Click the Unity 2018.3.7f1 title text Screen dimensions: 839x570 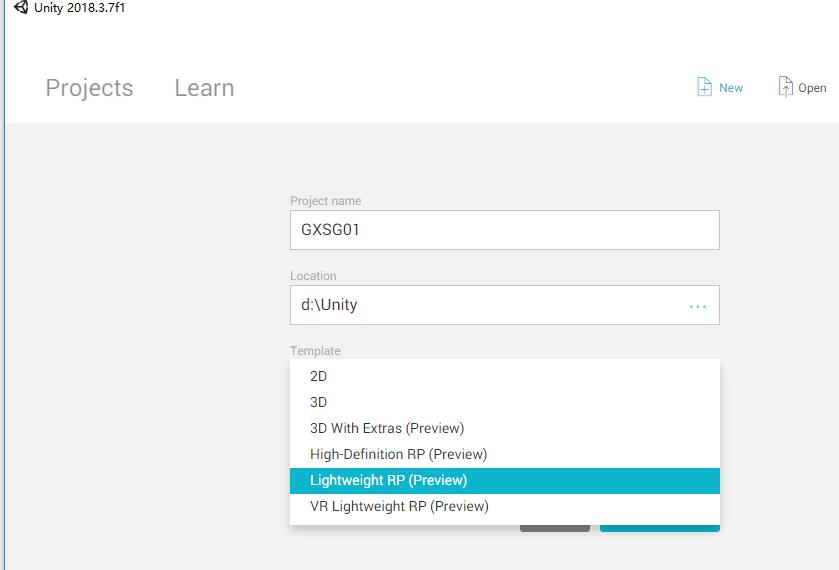coord(79,7)
